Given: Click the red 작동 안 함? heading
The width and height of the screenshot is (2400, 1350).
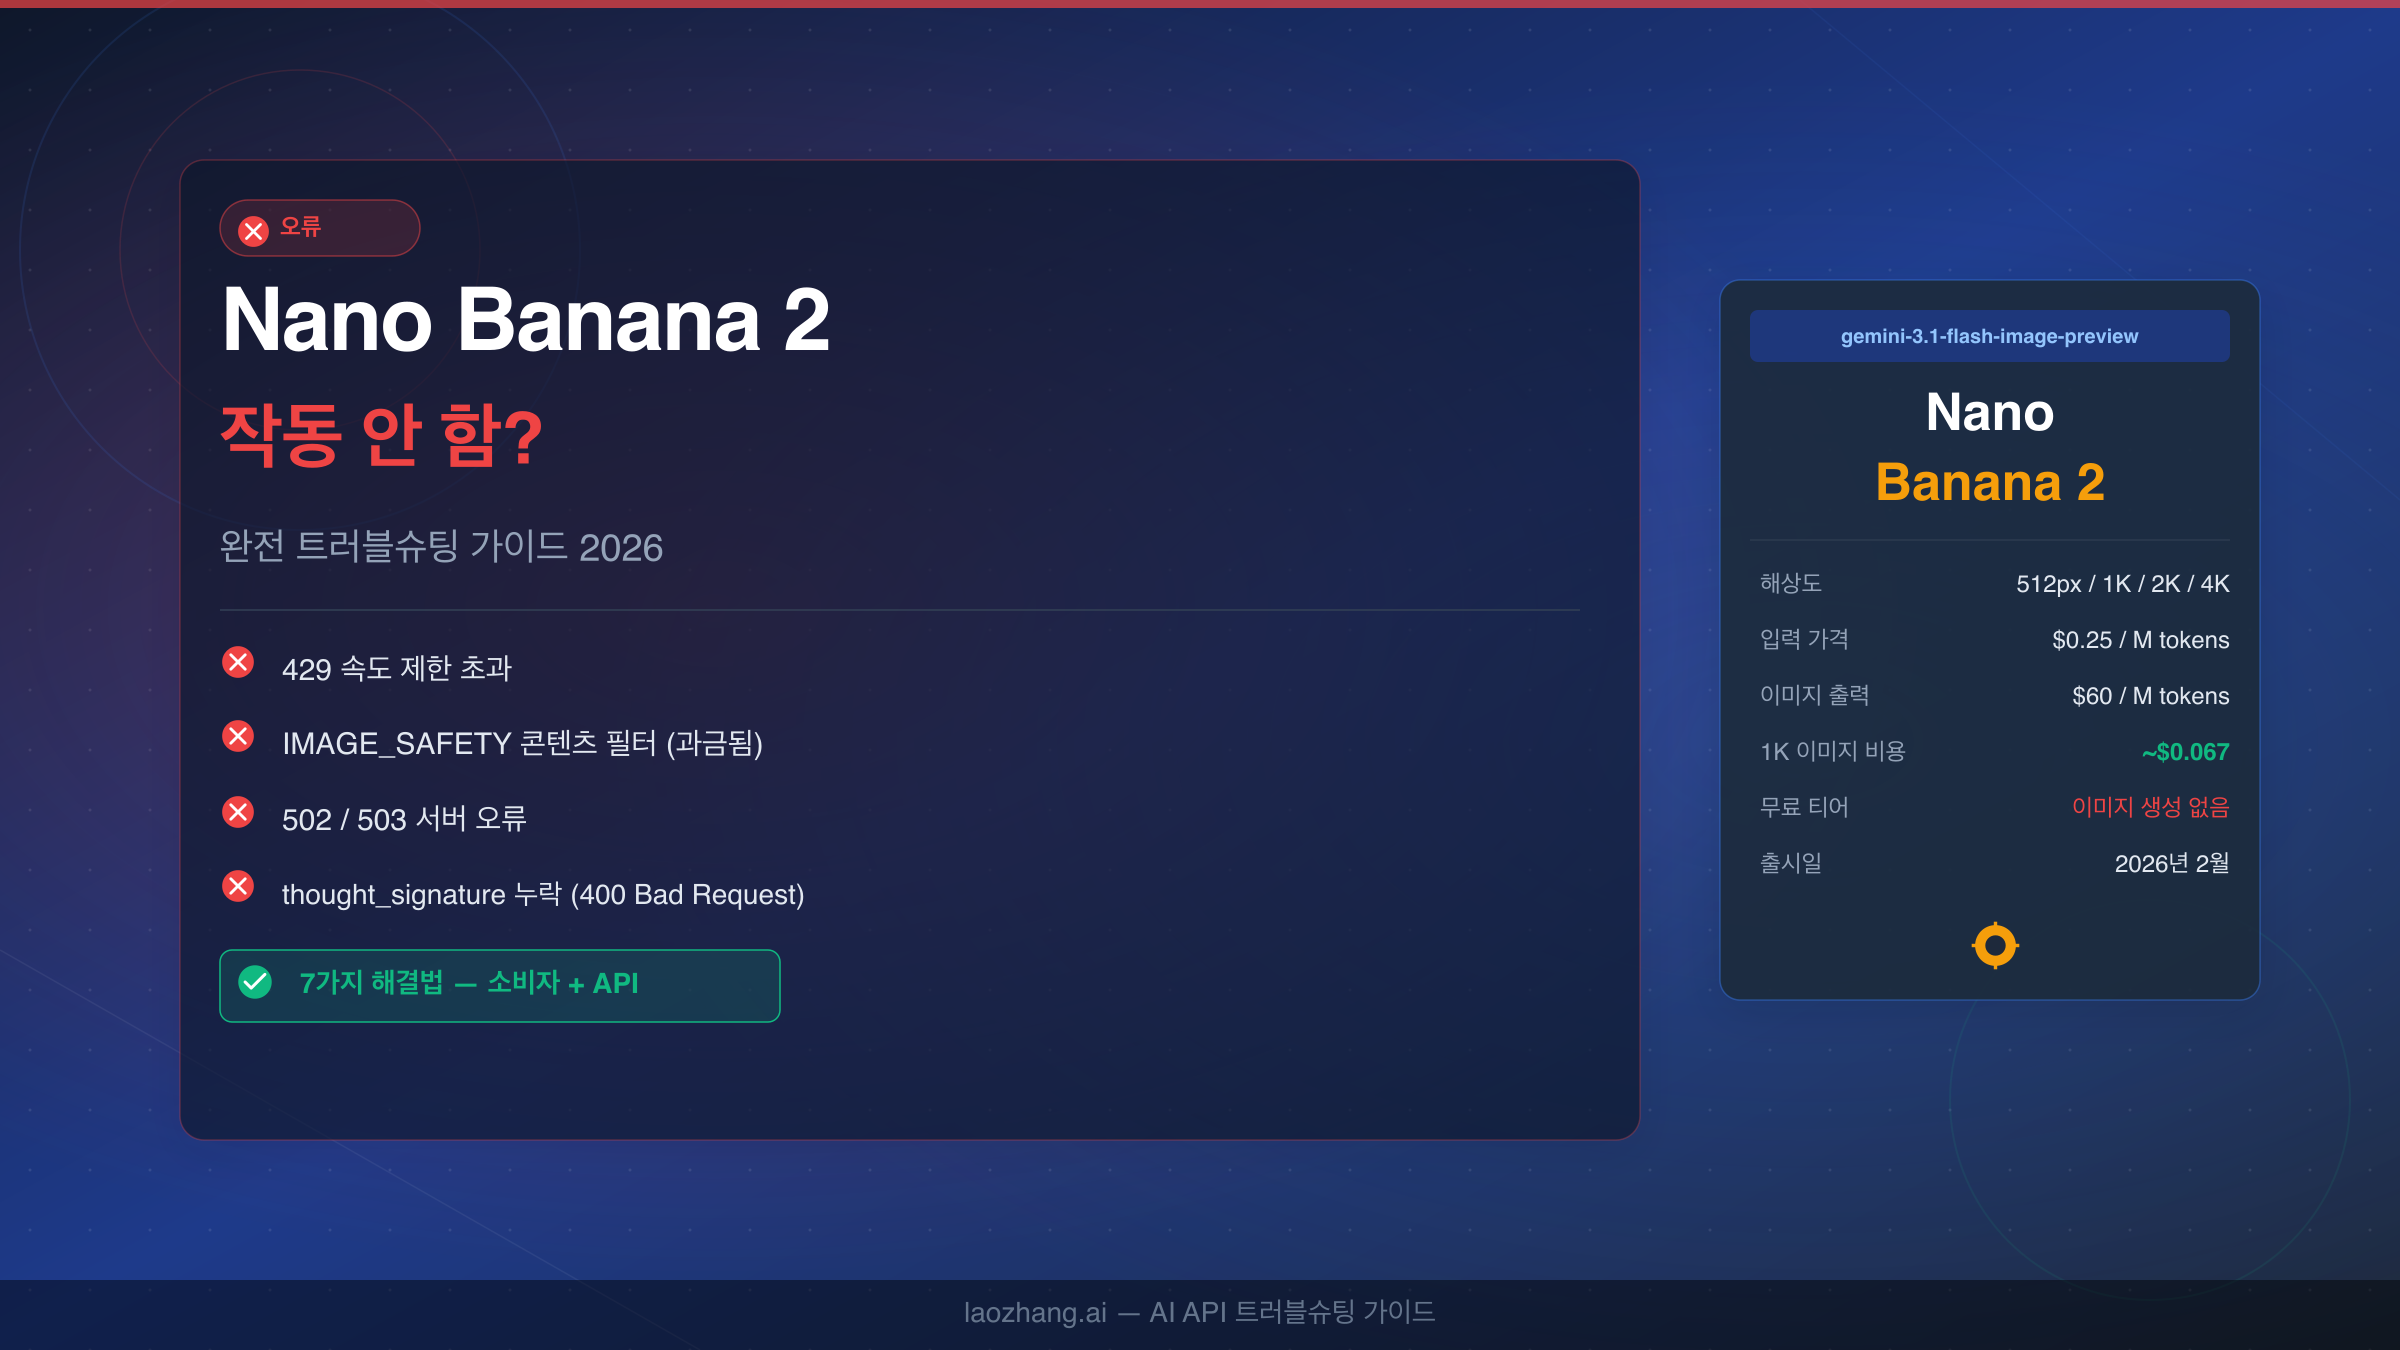Looking at the screenshot, I should [x=381, y=435].
